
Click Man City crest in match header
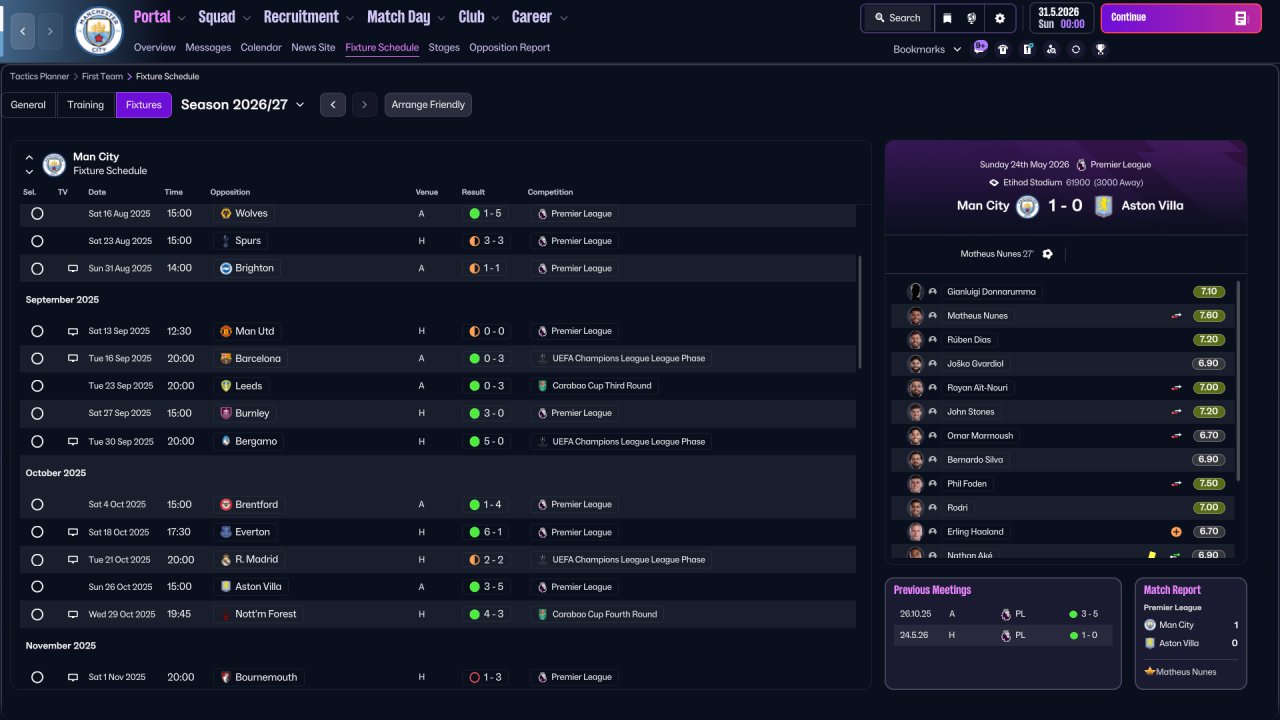tap(1027, 206)
